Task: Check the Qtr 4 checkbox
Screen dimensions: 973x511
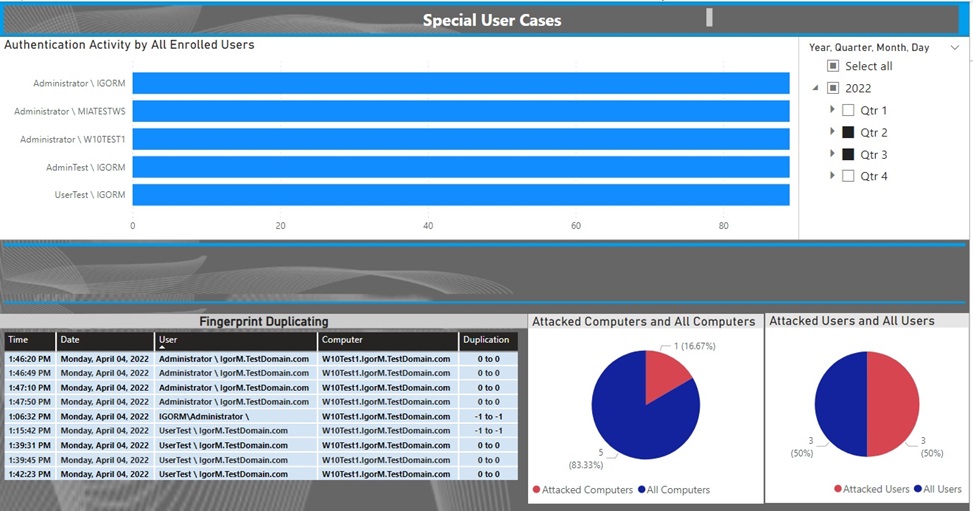Action: click(848, 176)
